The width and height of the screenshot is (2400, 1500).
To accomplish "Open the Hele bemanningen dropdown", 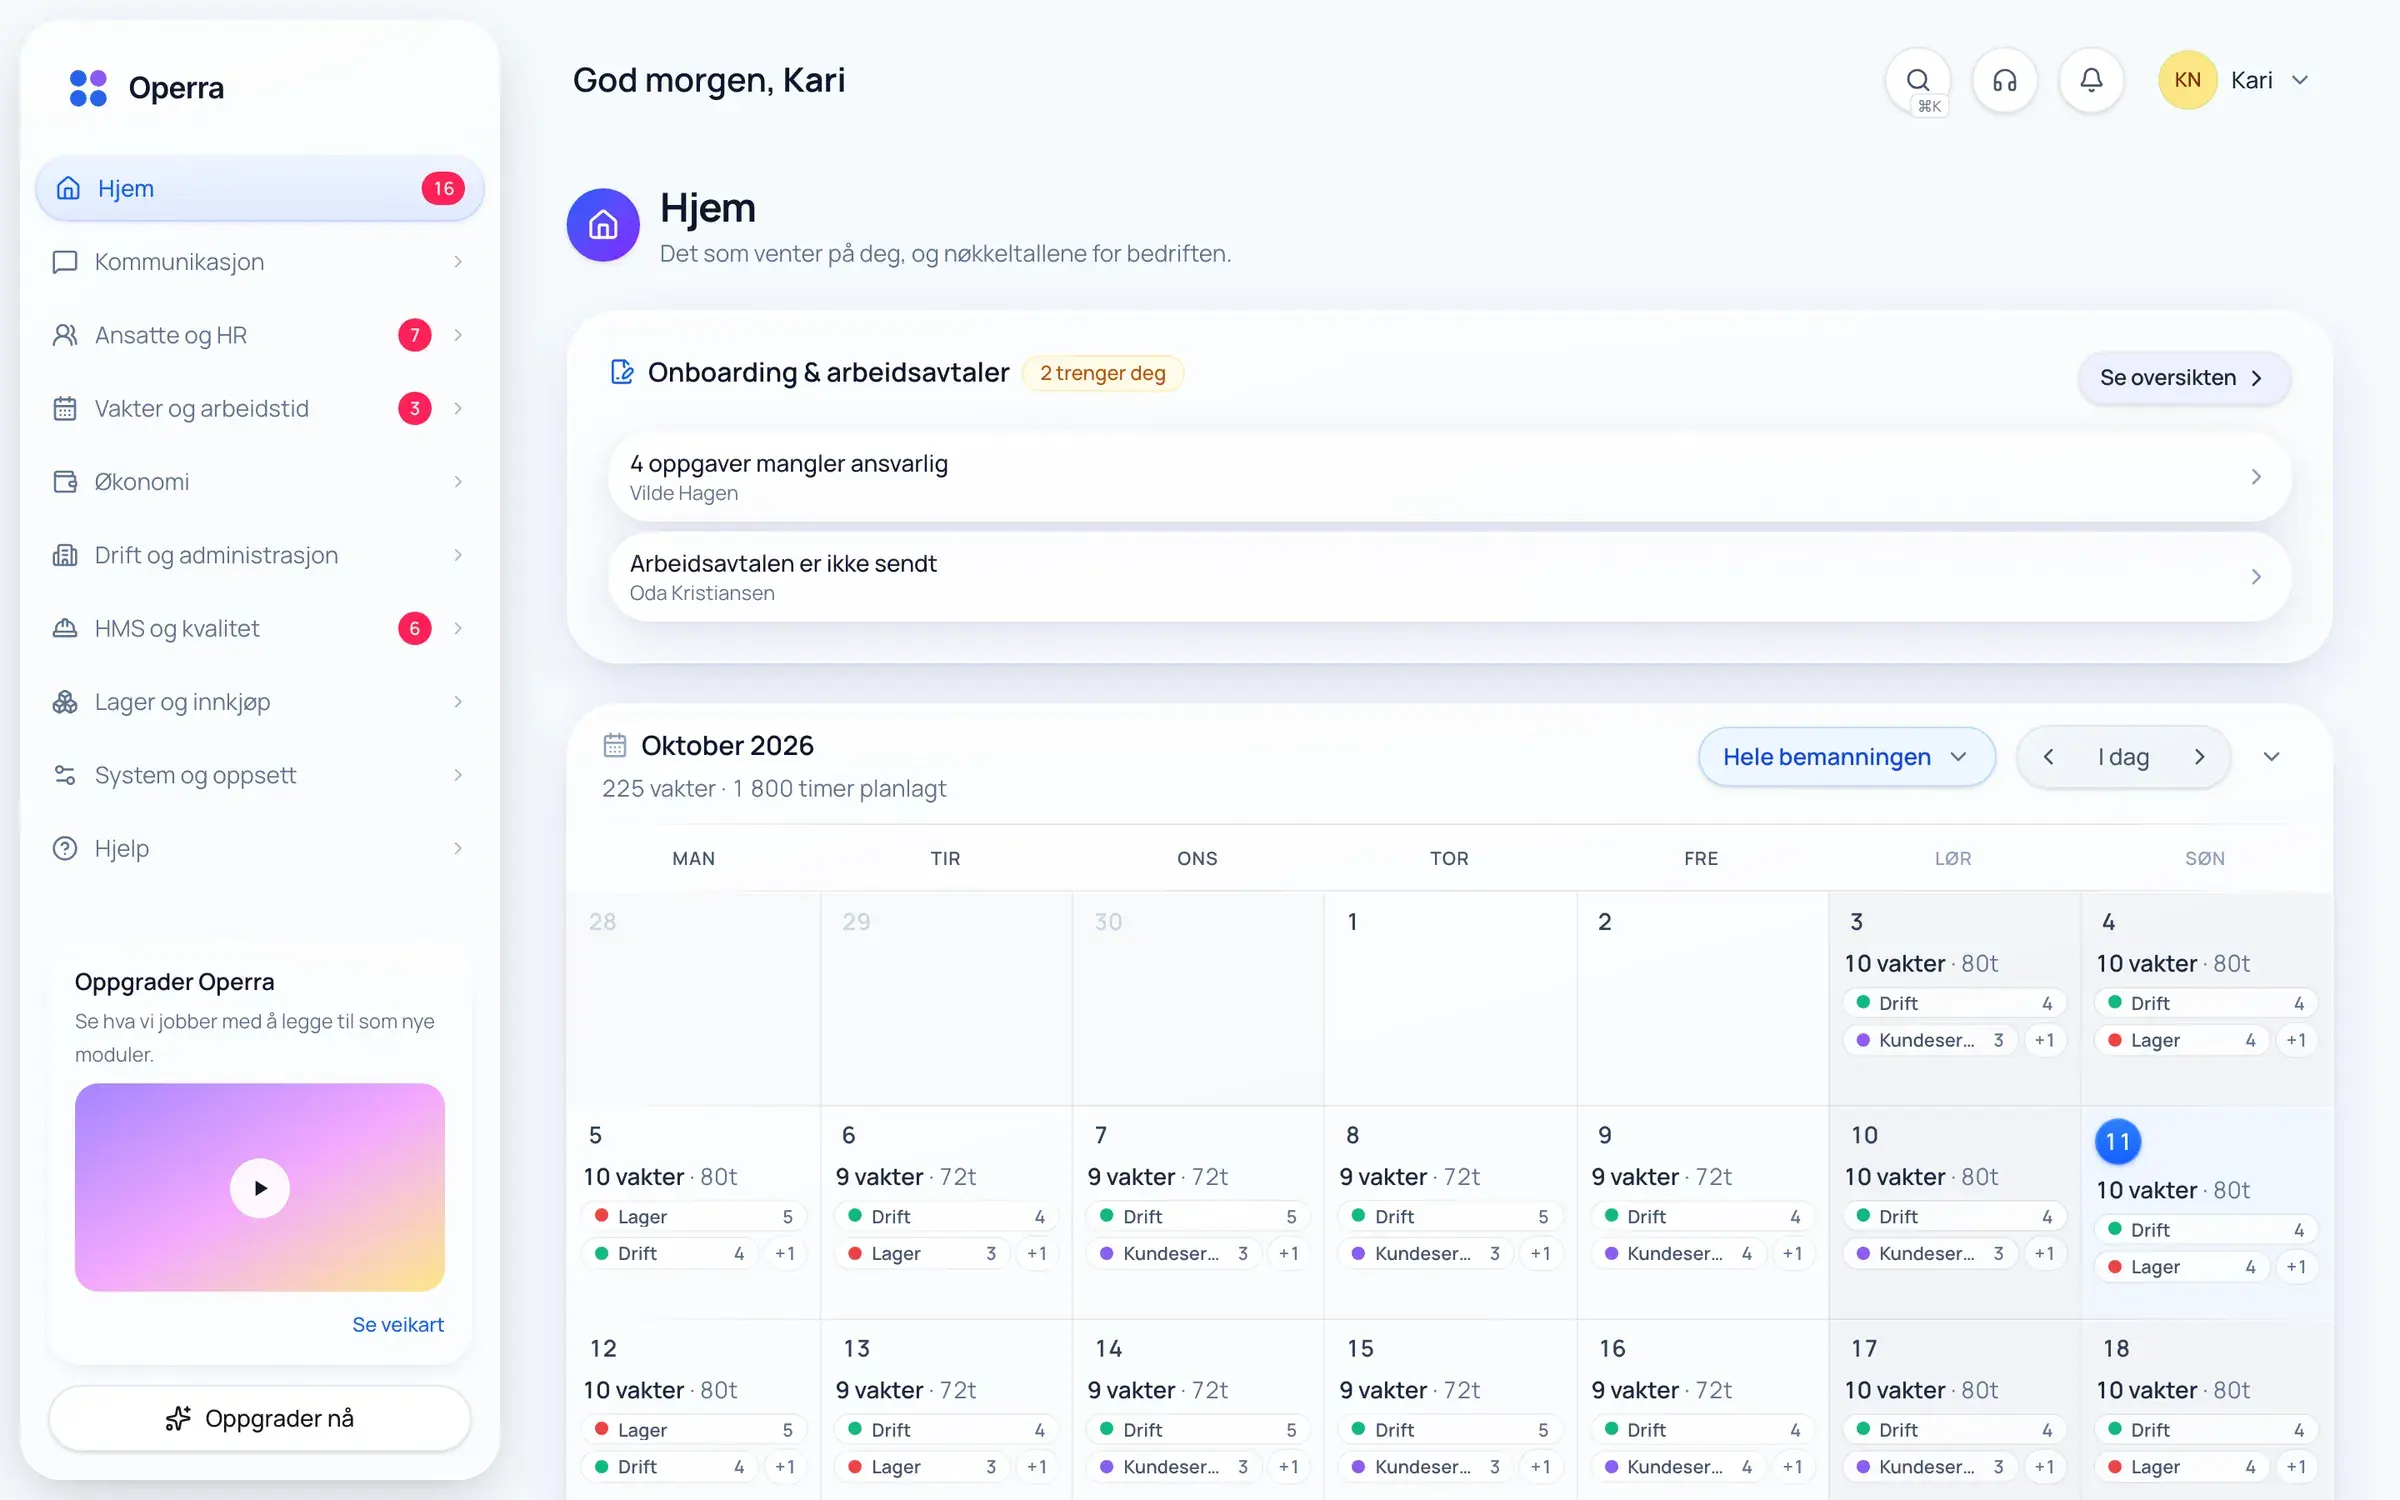I will click(x=1846, y=757).
